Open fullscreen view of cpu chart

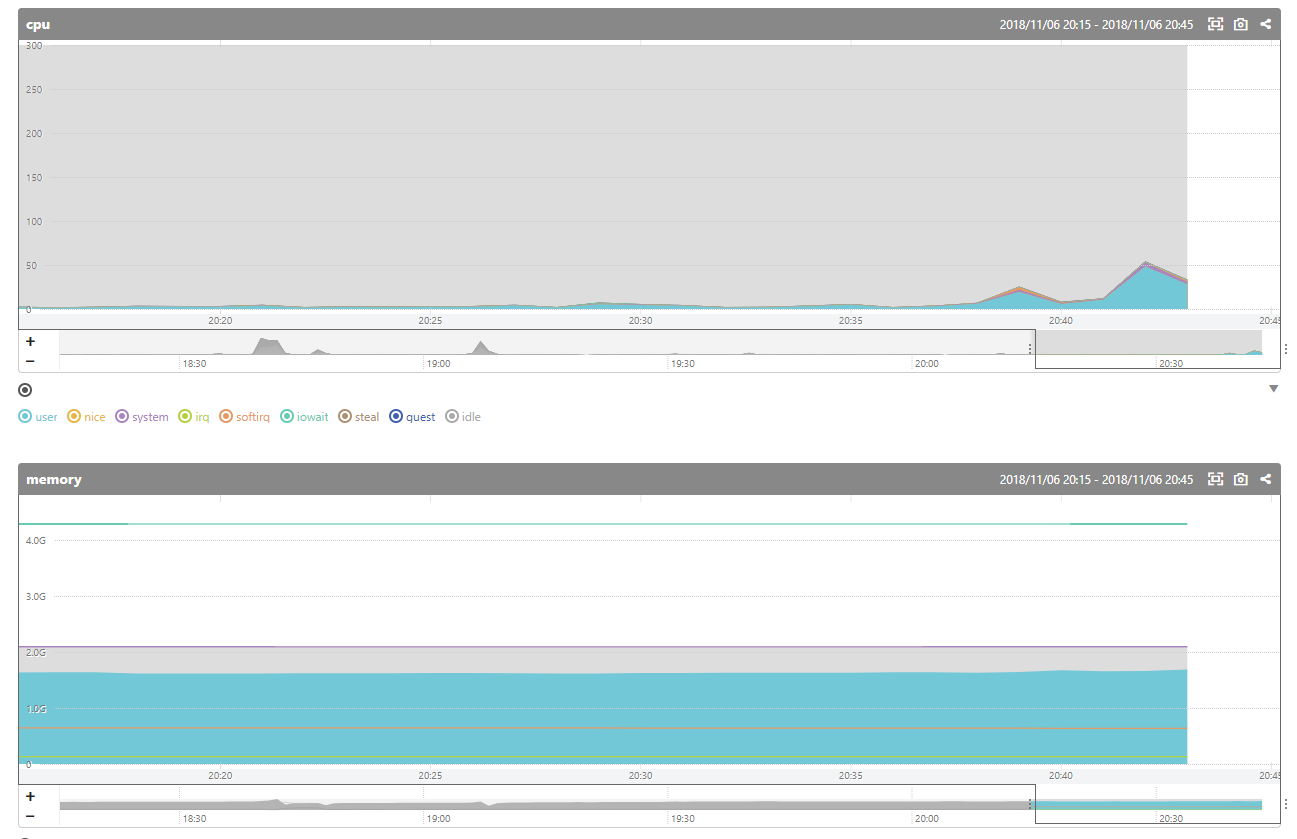(x=1216, y=24)
